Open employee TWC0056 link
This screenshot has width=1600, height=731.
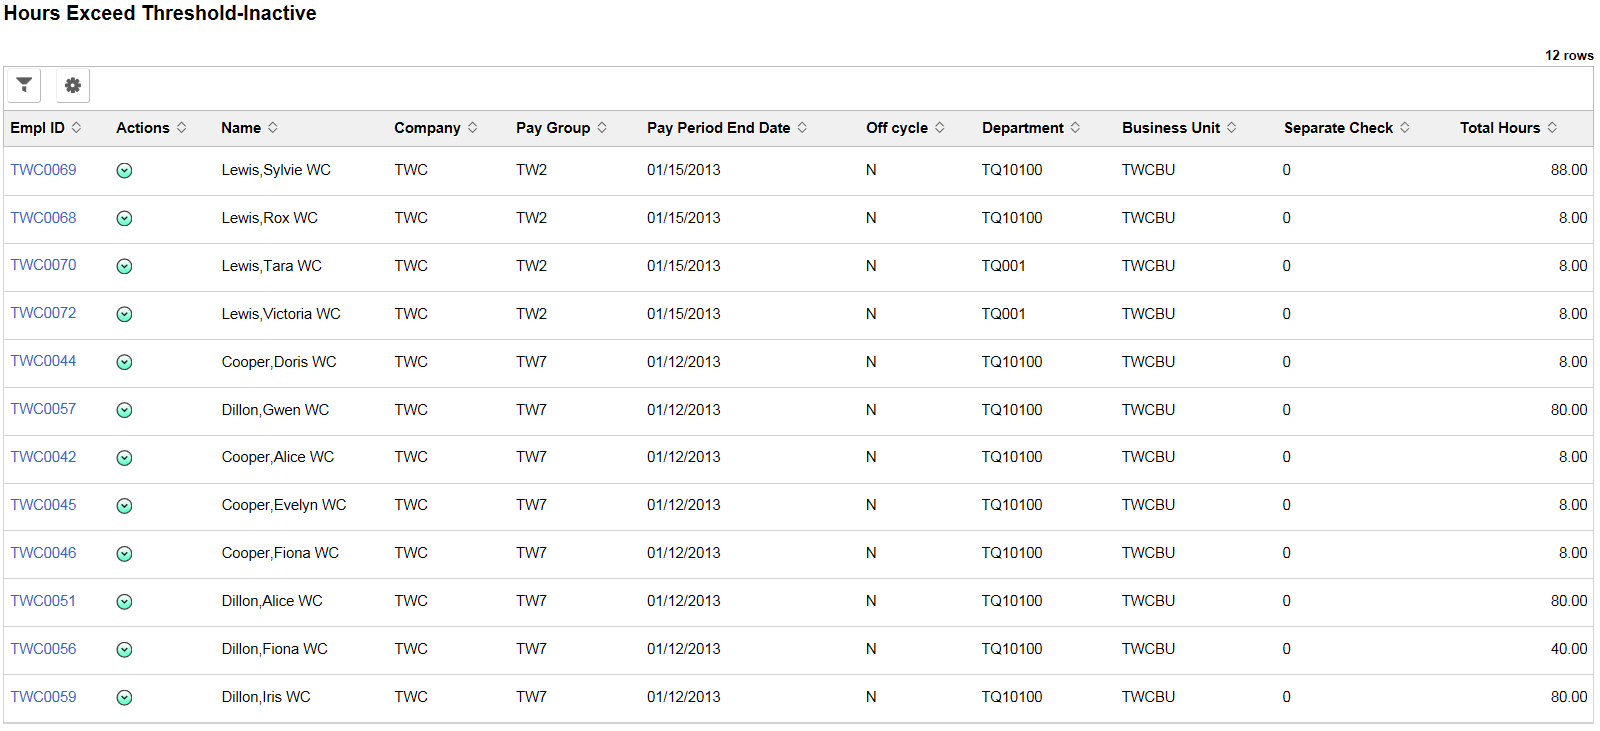coord(43,649)
